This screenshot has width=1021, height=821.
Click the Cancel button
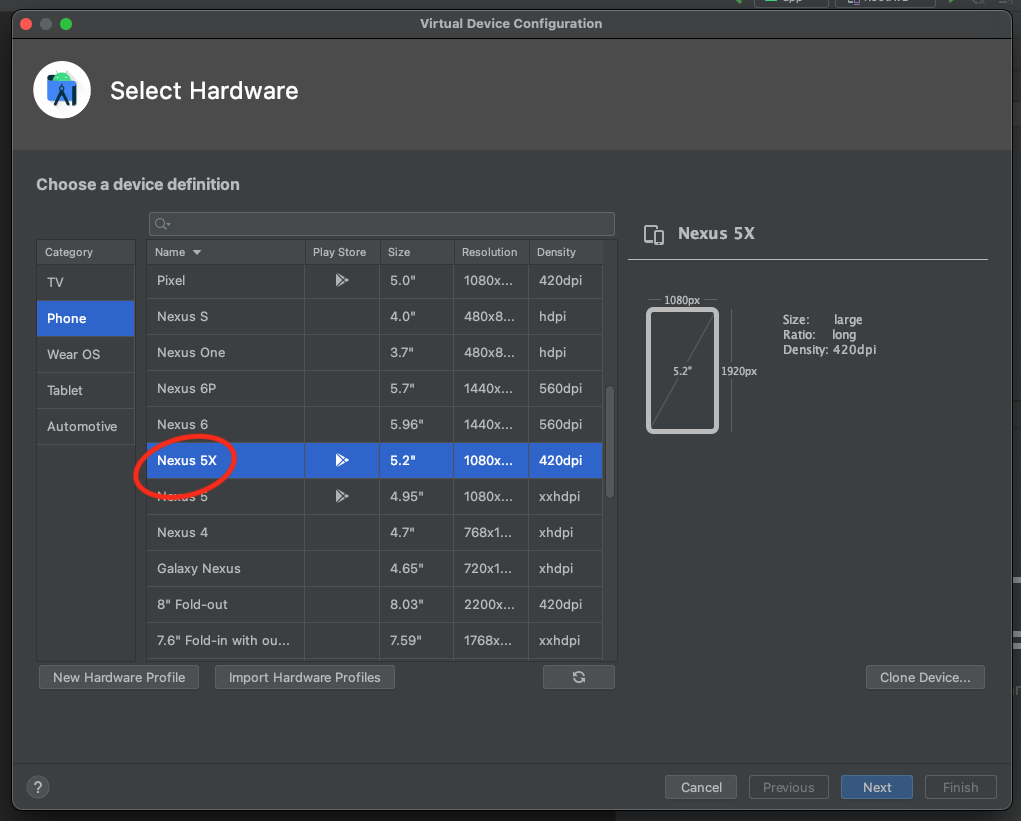[701, 787]
